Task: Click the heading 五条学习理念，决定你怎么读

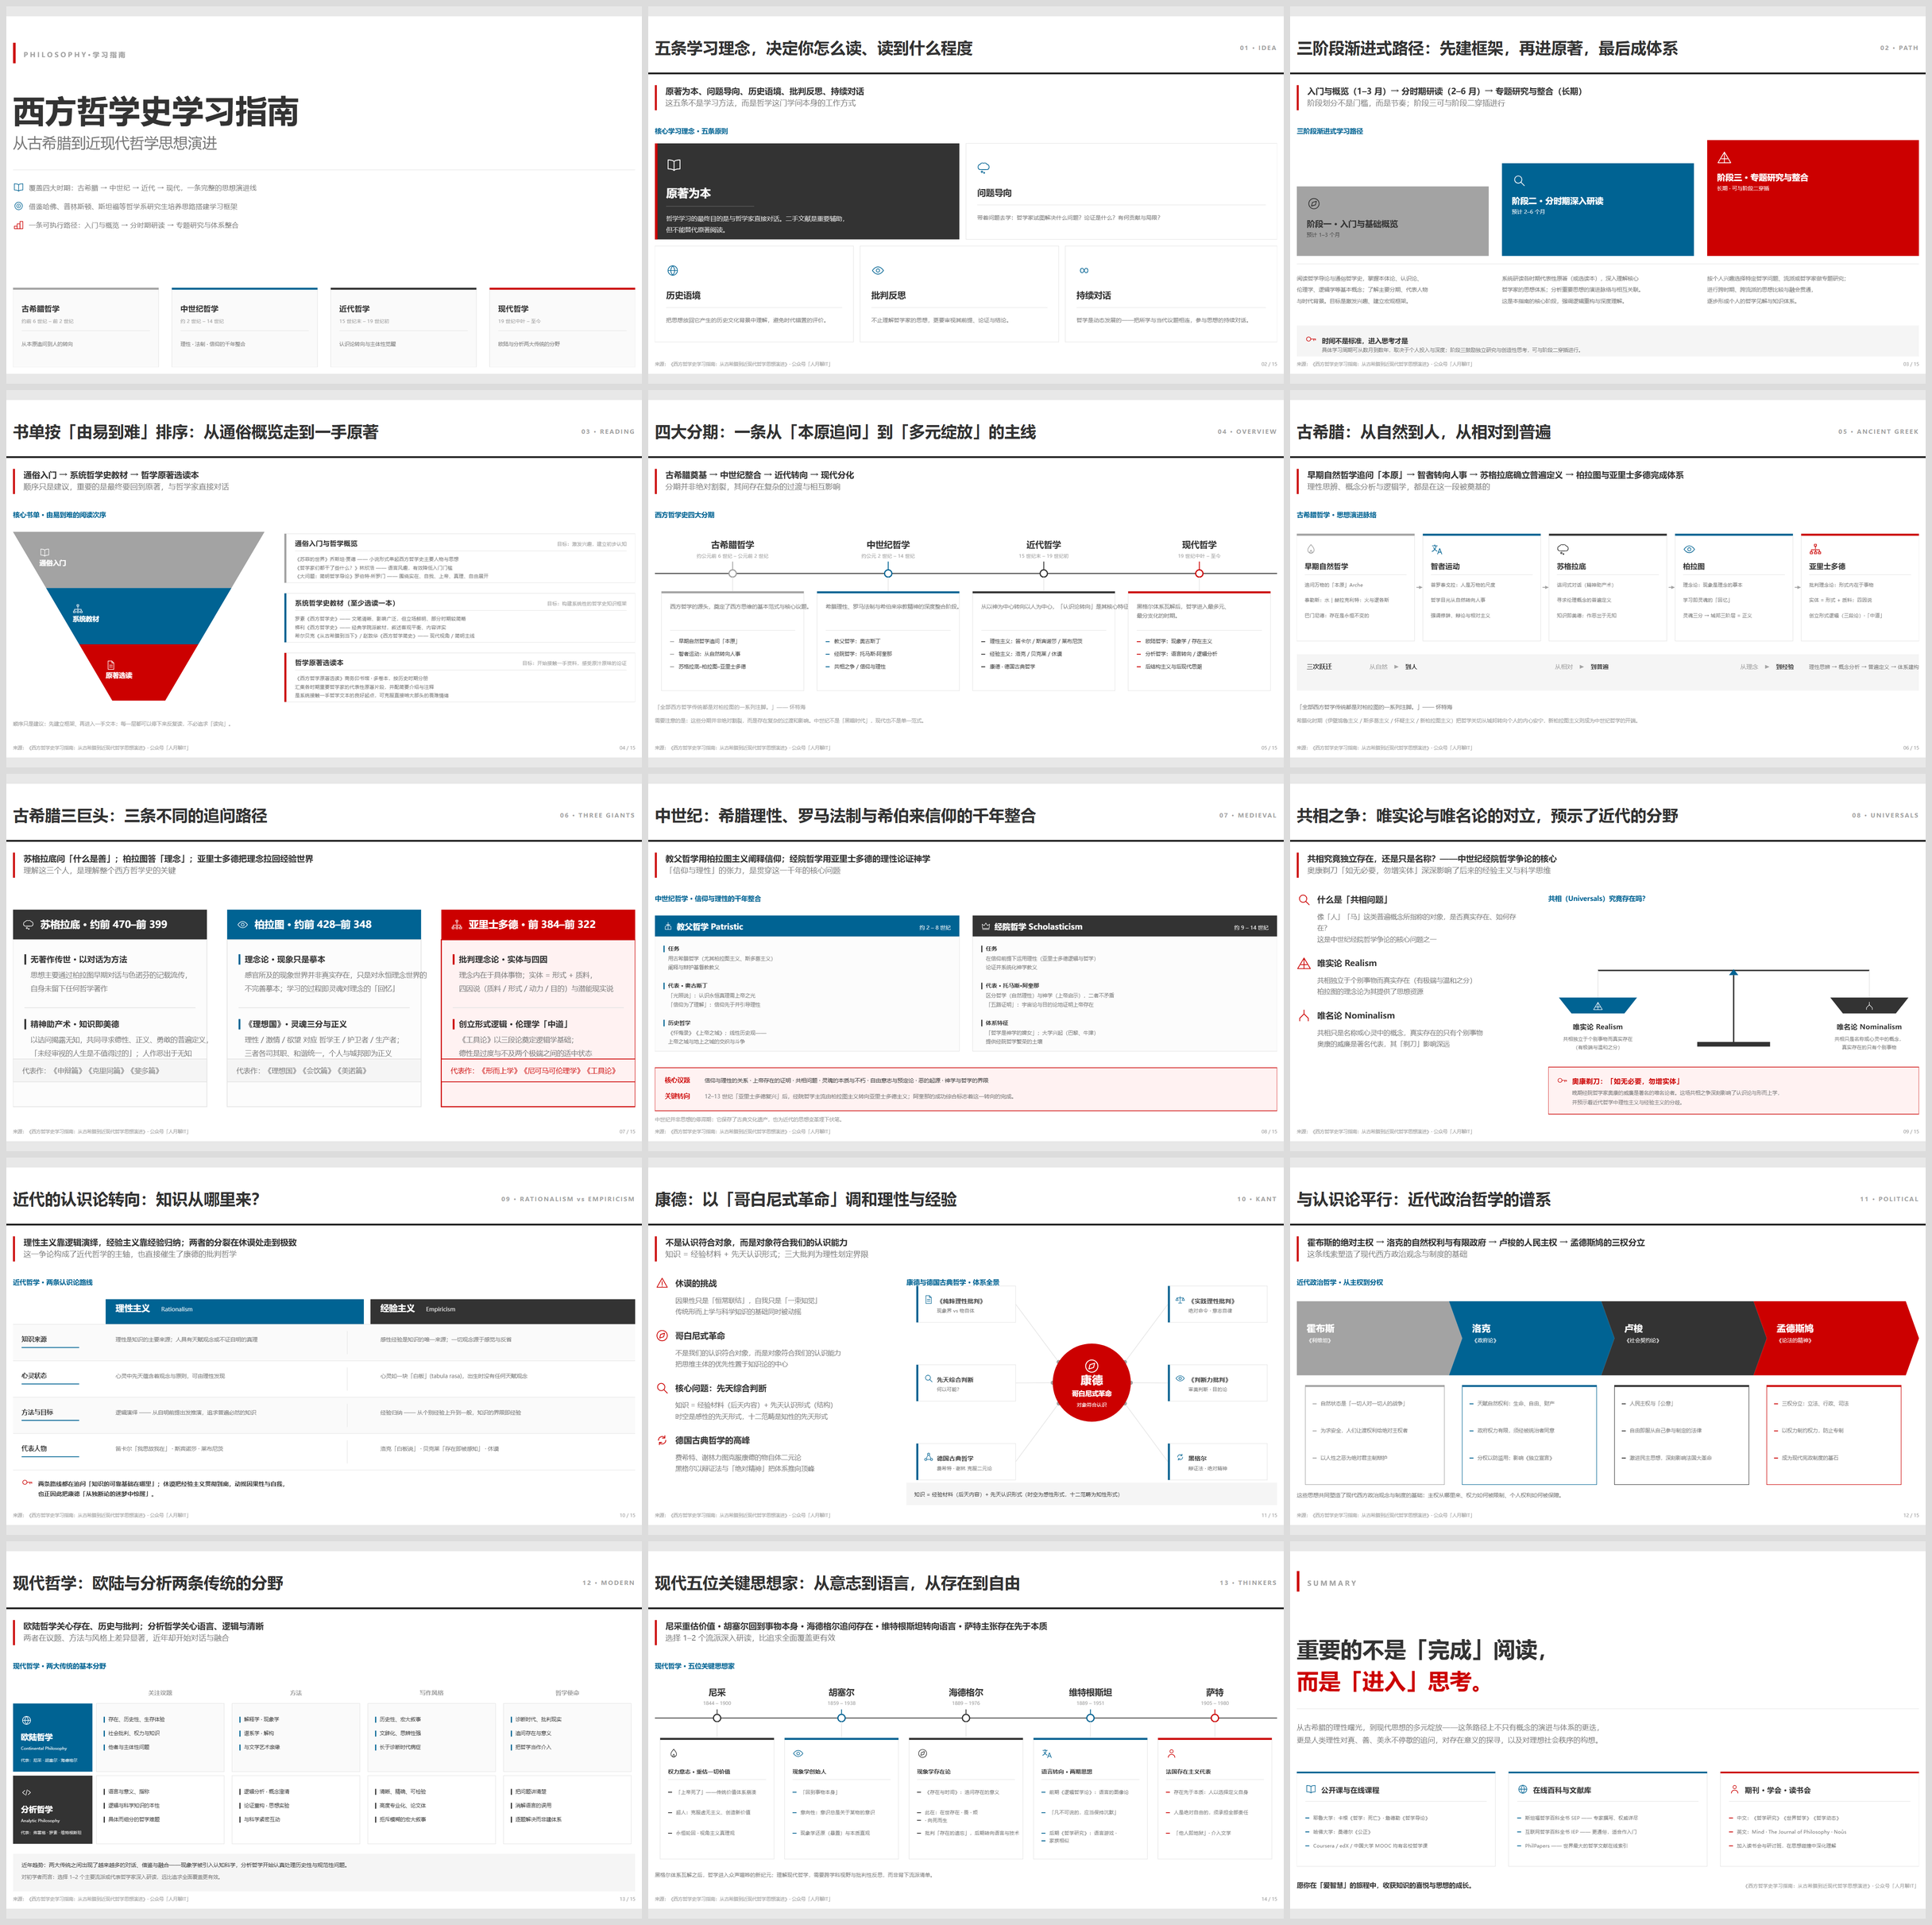Action: point(813,48)
